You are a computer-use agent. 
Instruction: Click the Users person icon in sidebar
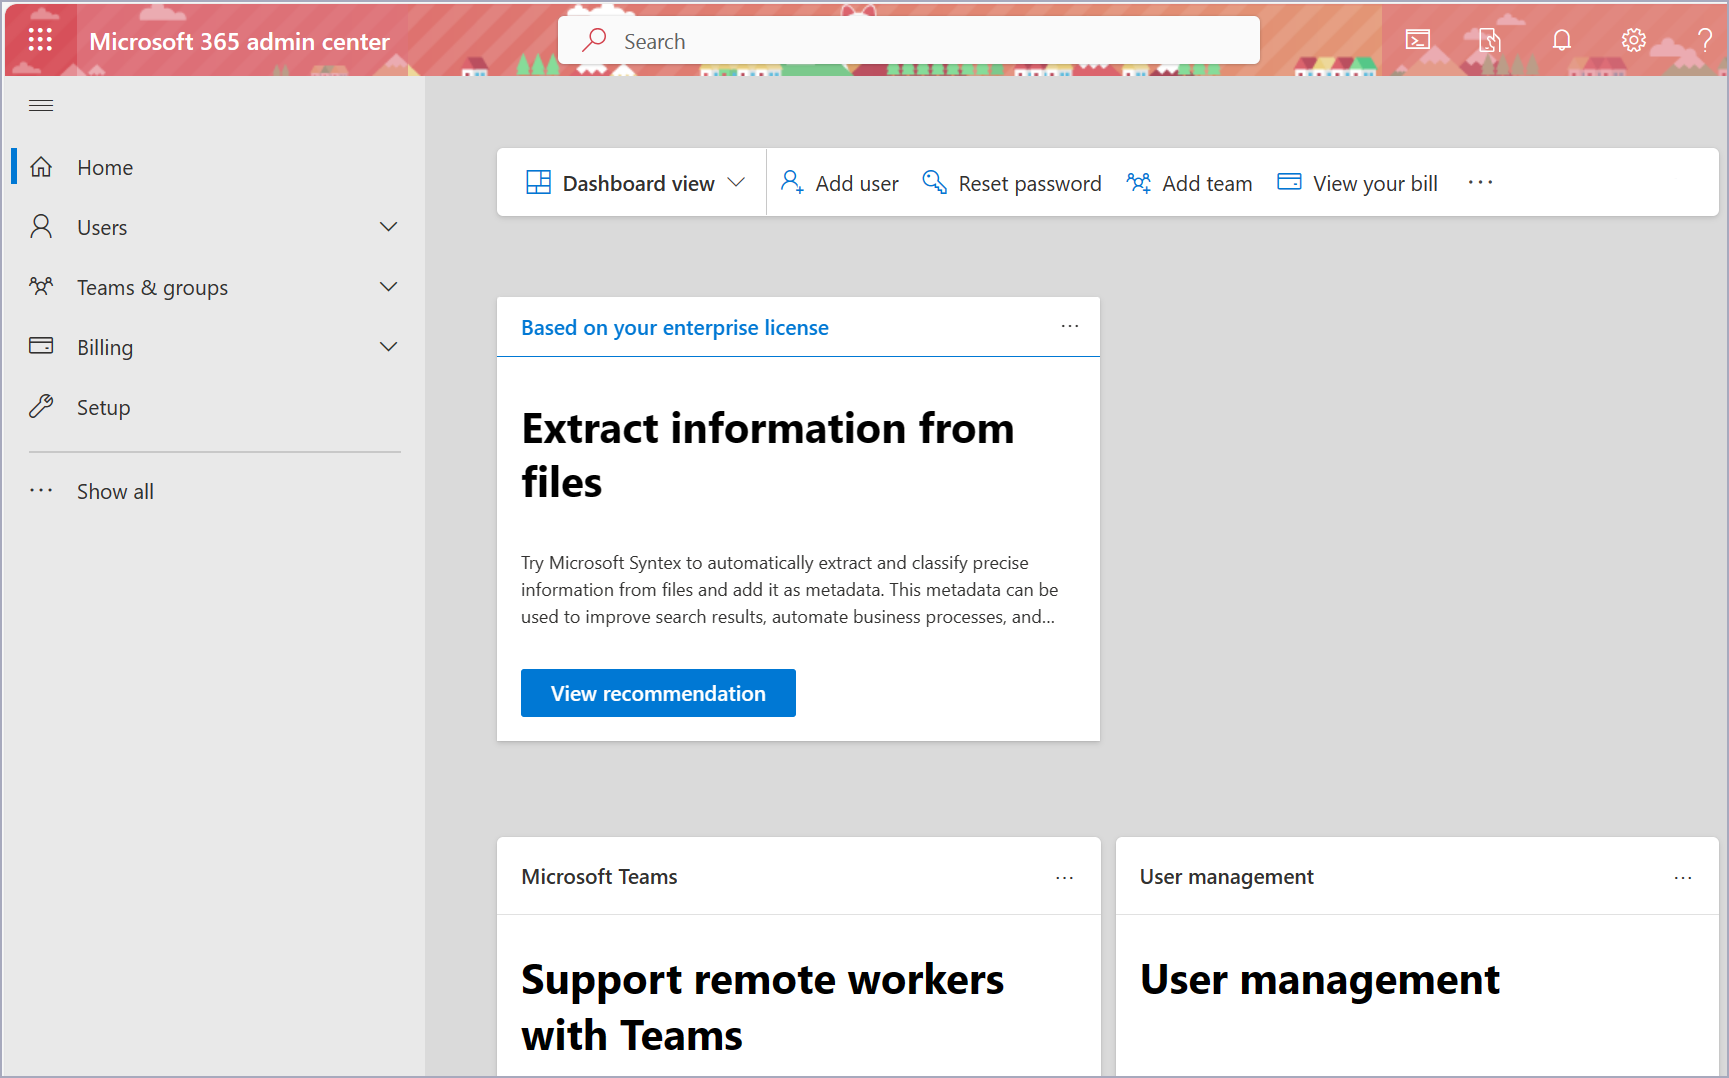tap(41, 227)
